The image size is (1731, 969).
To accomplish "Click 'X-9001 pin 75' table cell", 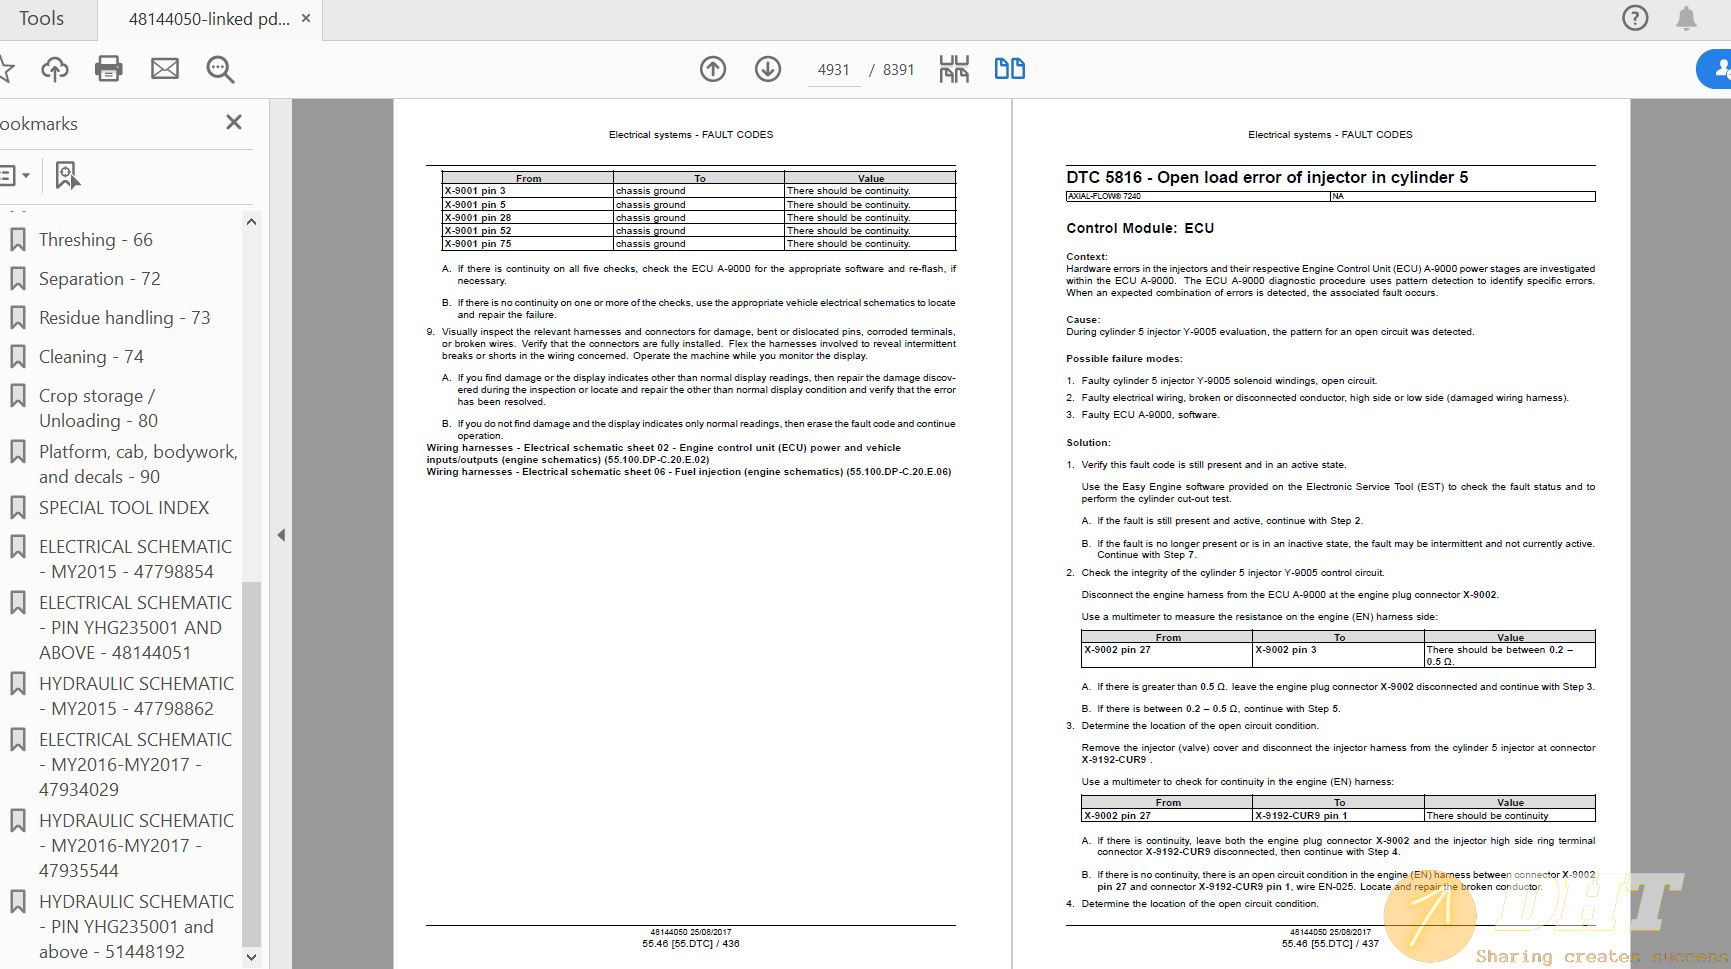I will click(x=528, y=244).
